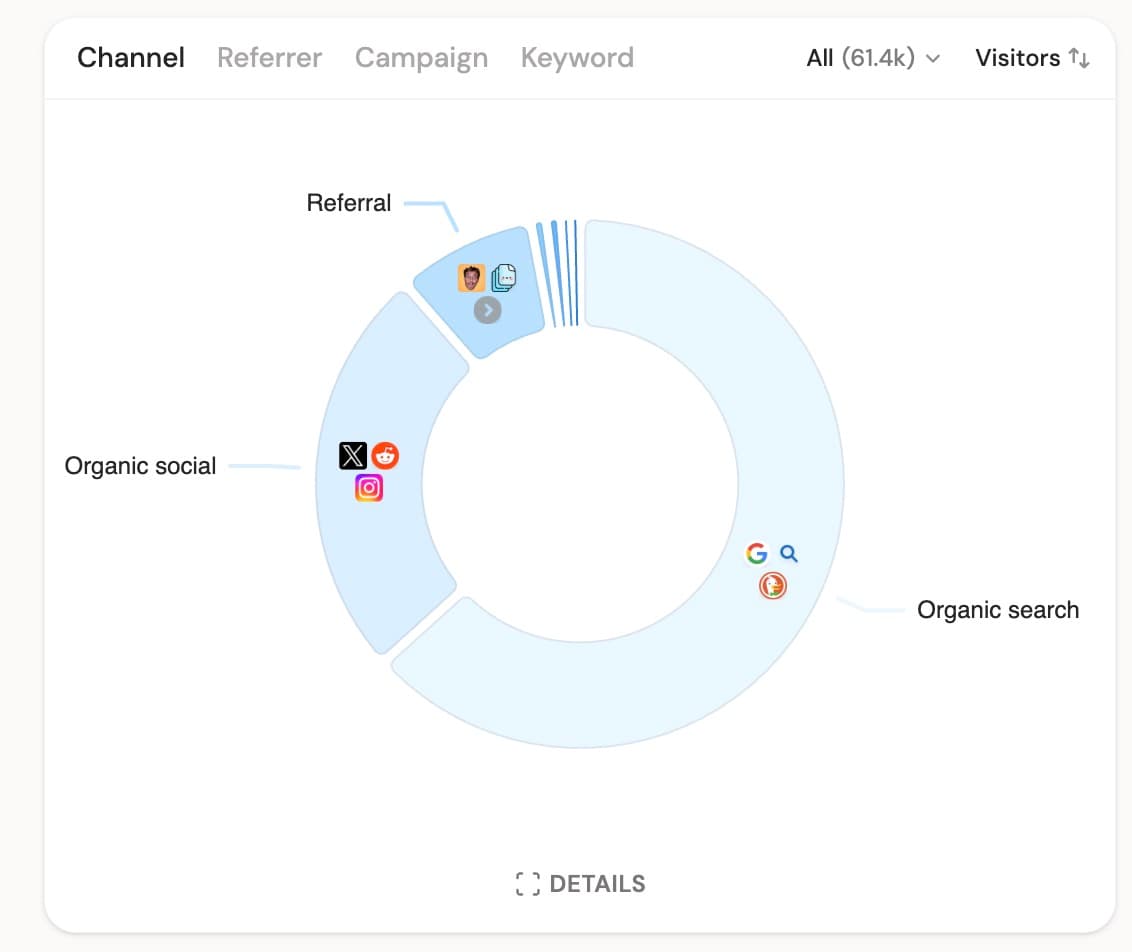Click the X (Twitter) icon in chart
The width and height of the screenshot is (1132, 952).
coord(353,455)
